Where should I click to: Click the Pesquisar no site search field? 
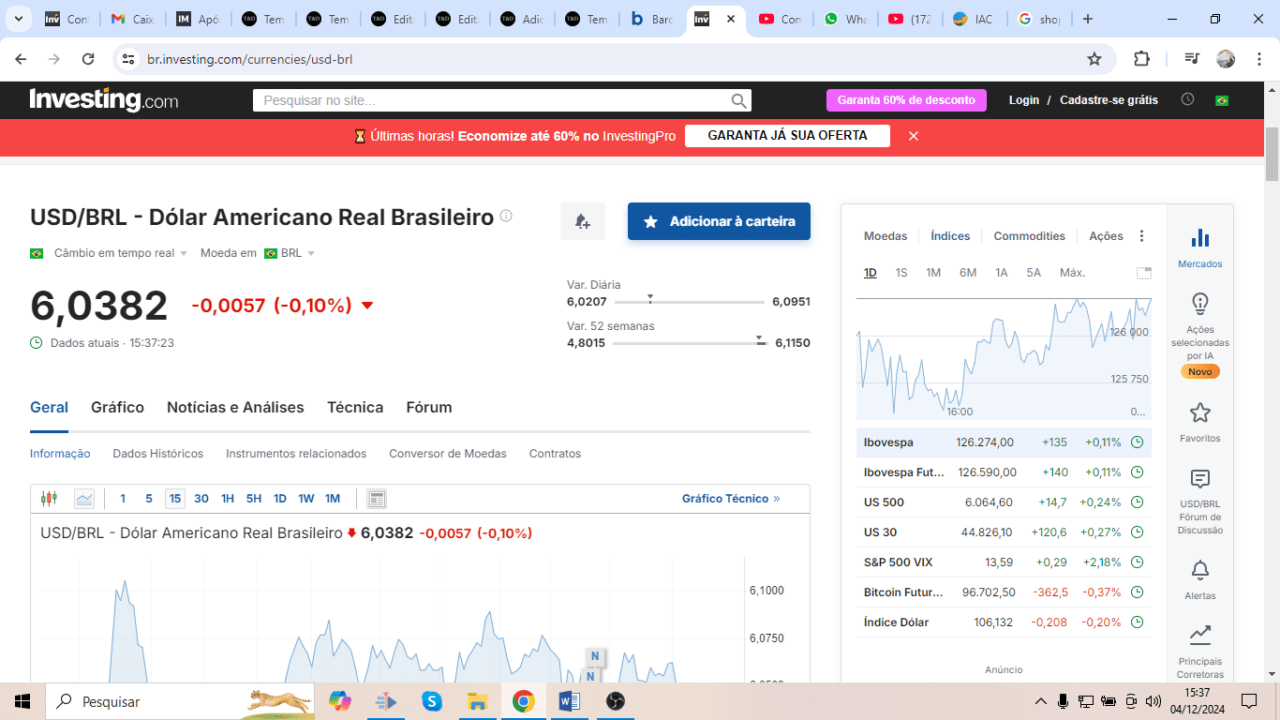(x=490, y=100)
